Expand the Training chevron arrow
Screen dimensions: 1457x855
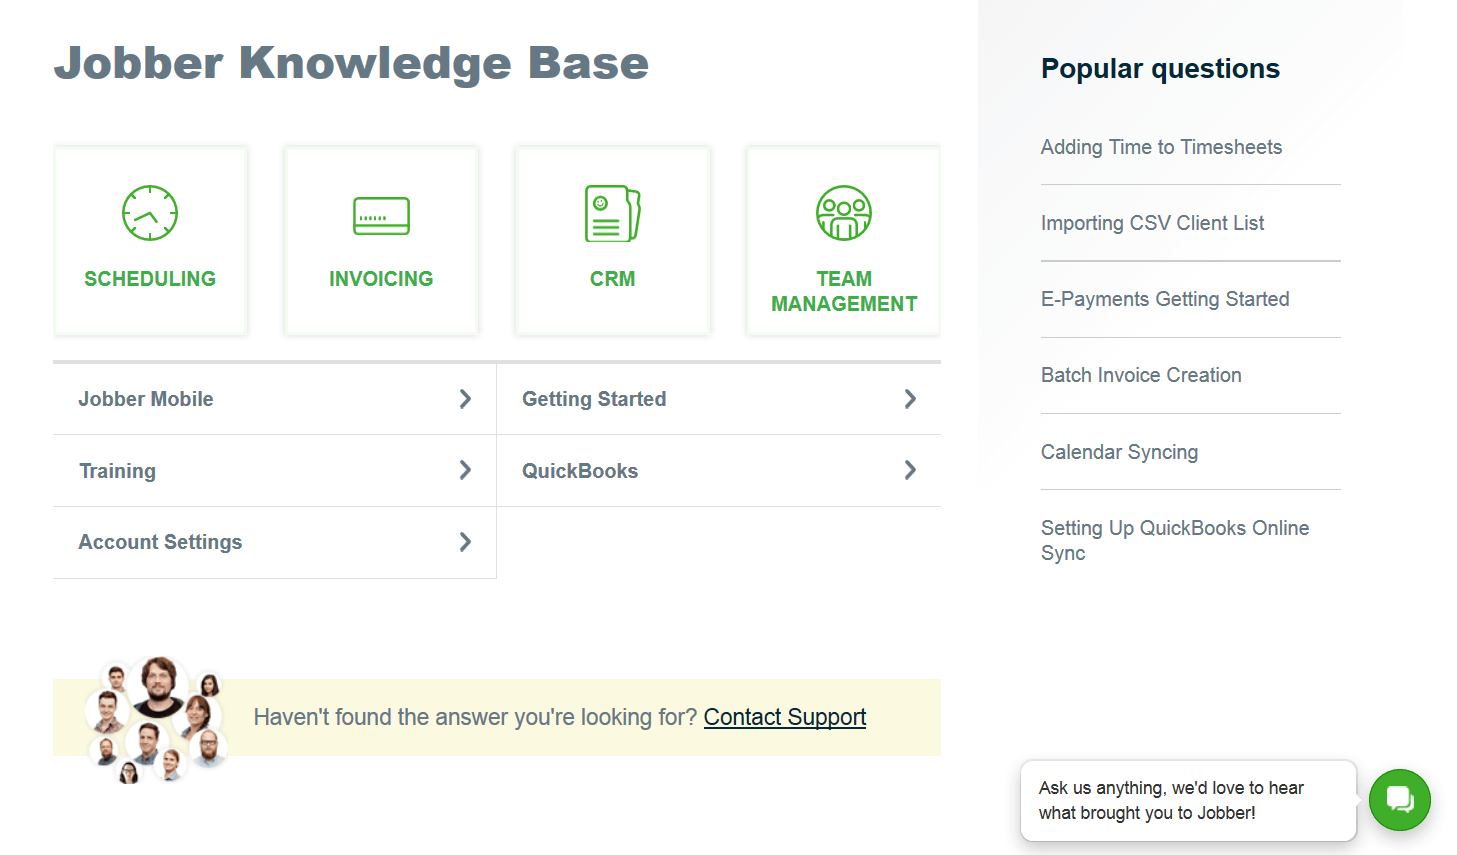click(x=465, y=470)
